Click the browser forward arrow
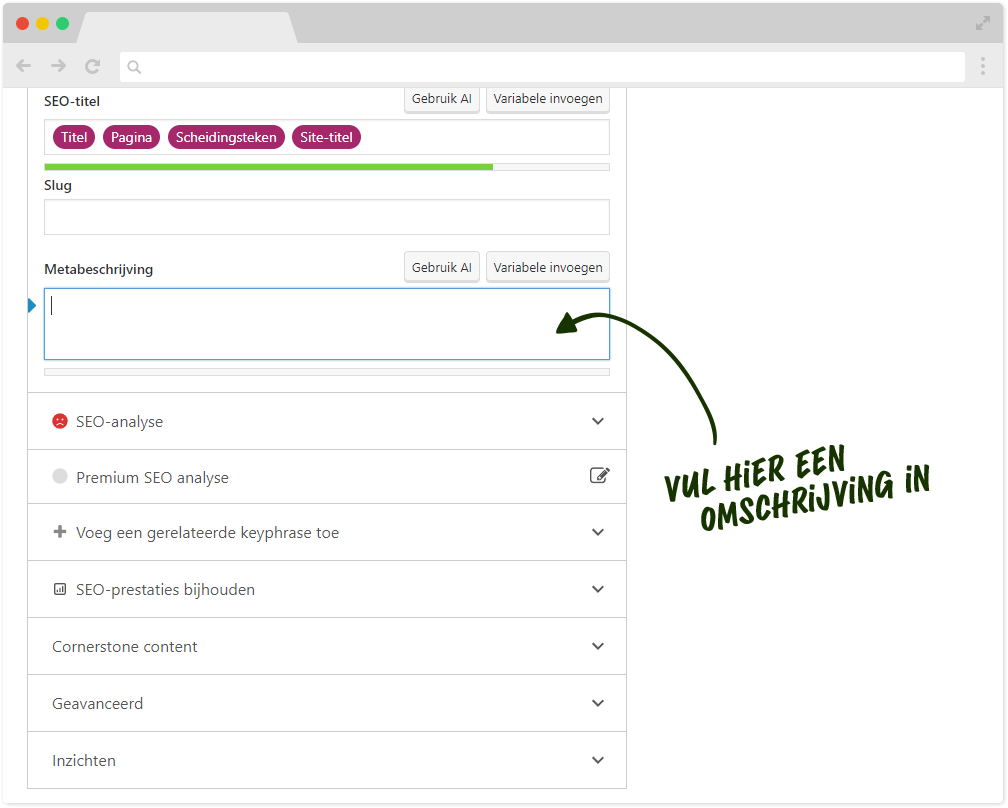1008x808 pixels. point(58,66)
